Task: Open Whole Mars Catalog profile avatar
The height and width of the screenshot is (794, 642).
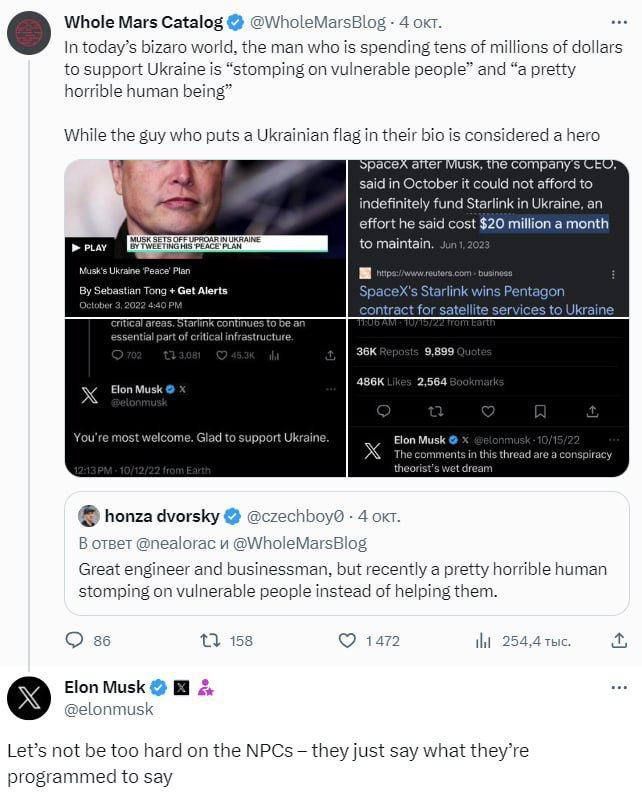Action: click(x=29, y=32)
